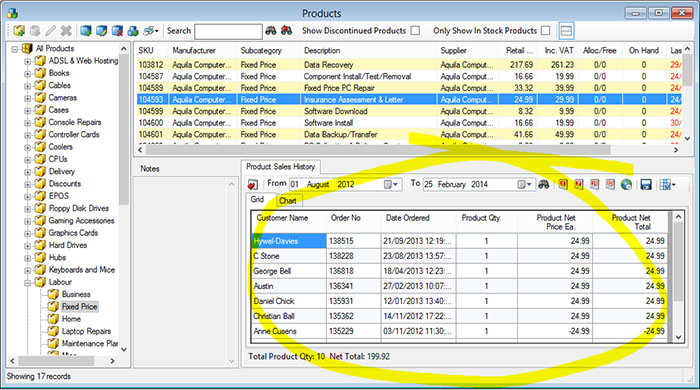Select the Fixed Price tree item under Labour
The height and width of the screenshot is (390, 700).
click(79, 307)
